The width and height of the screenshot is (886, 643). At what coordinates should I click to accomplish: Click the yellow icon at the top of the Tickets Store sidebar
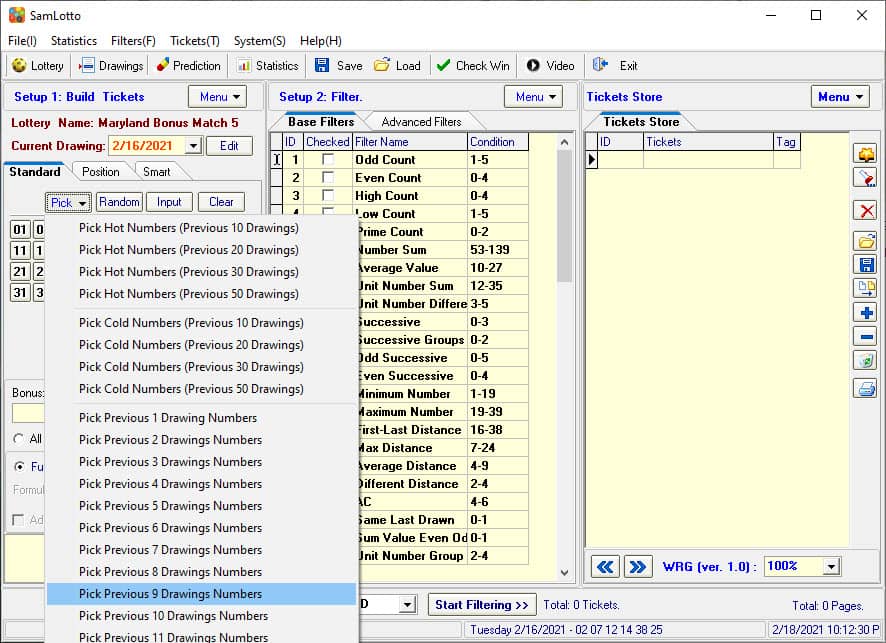[866, 153]
